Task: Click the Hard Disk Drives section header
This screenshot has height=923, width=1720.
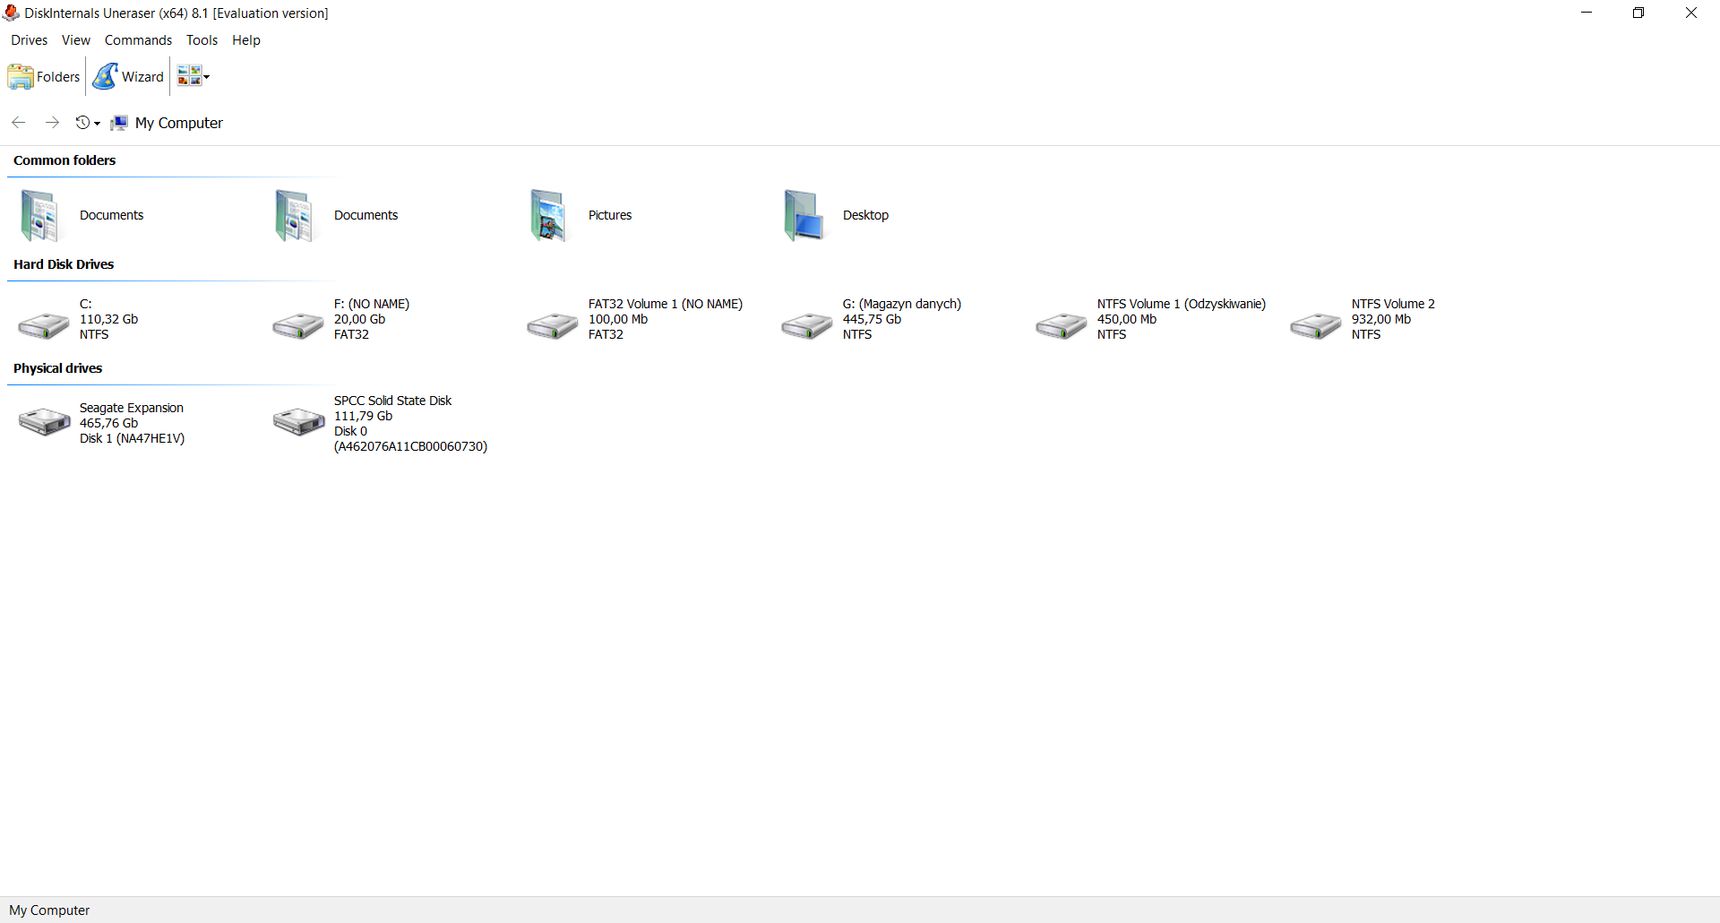Action: click(64, 264)
